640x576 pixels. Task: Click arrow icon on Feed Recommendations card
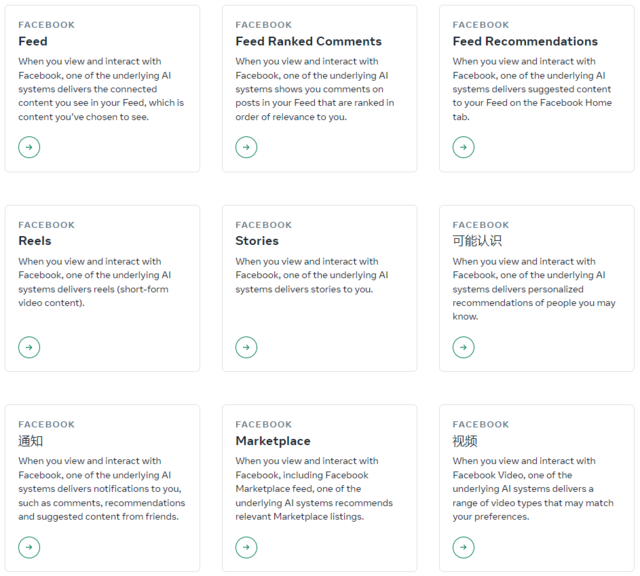pos(463,147)
